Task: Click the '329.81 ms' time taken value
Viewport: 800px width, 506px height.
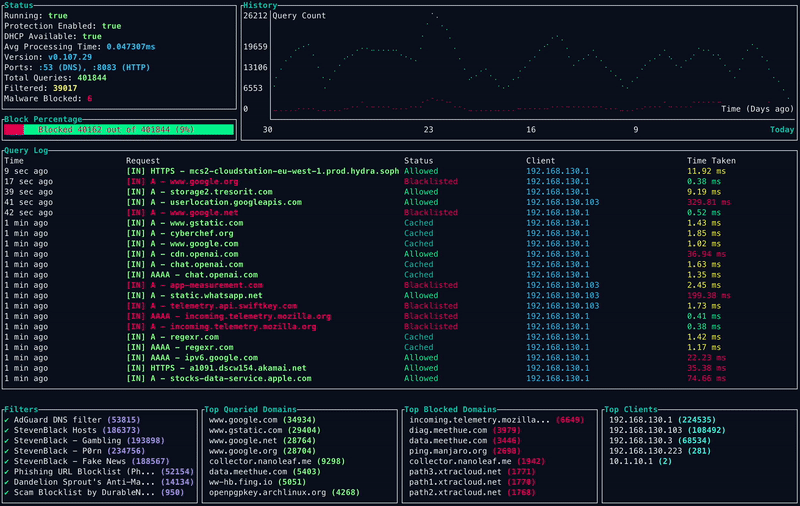Action: point(709,203)
